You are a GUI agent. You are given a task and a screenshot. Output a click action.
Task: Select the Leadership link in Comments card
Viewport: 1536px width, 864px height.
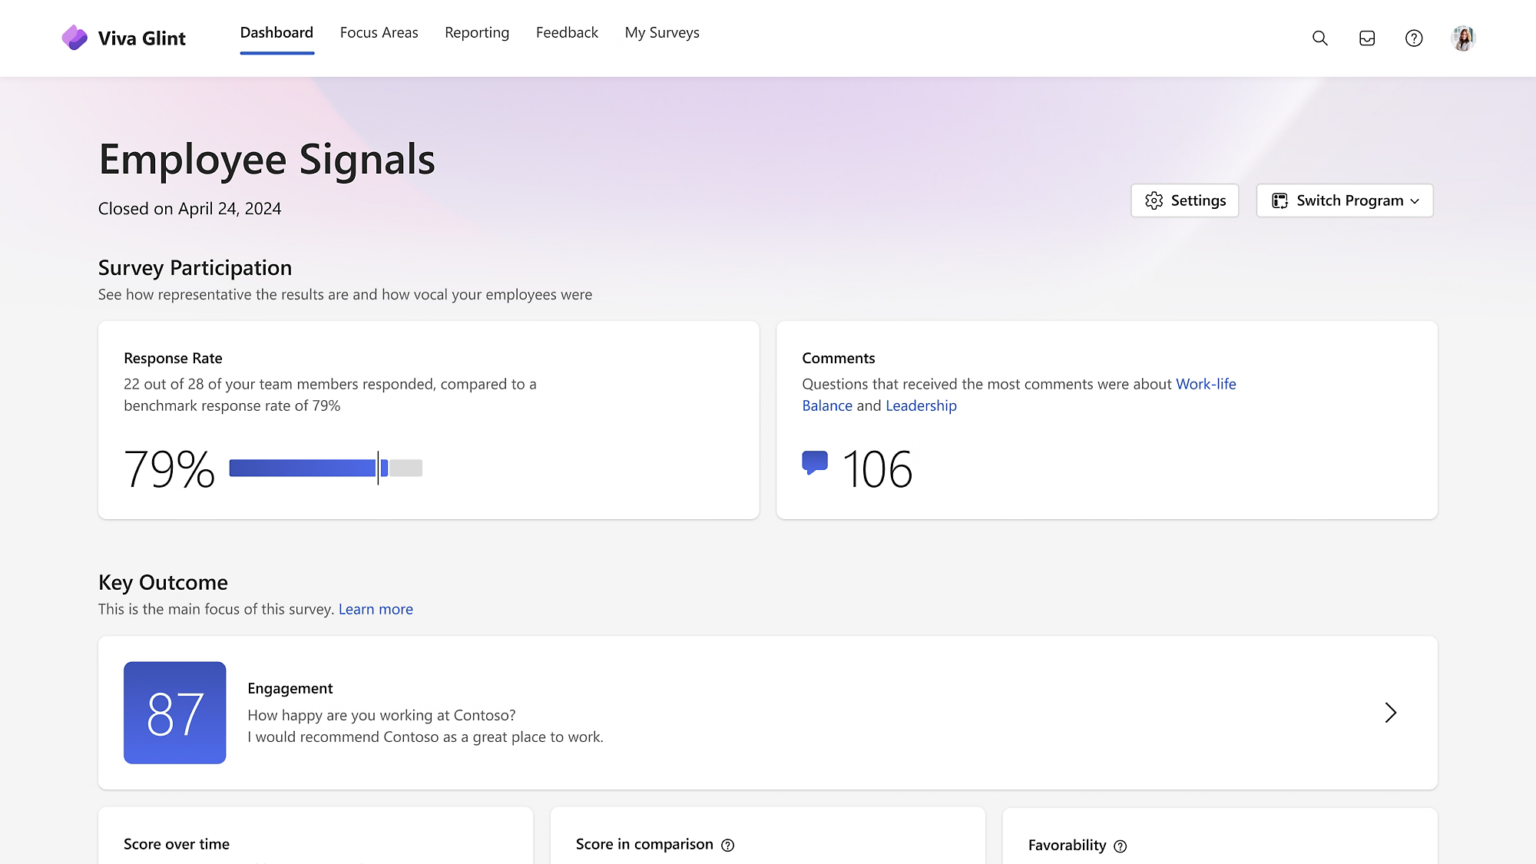921,405
